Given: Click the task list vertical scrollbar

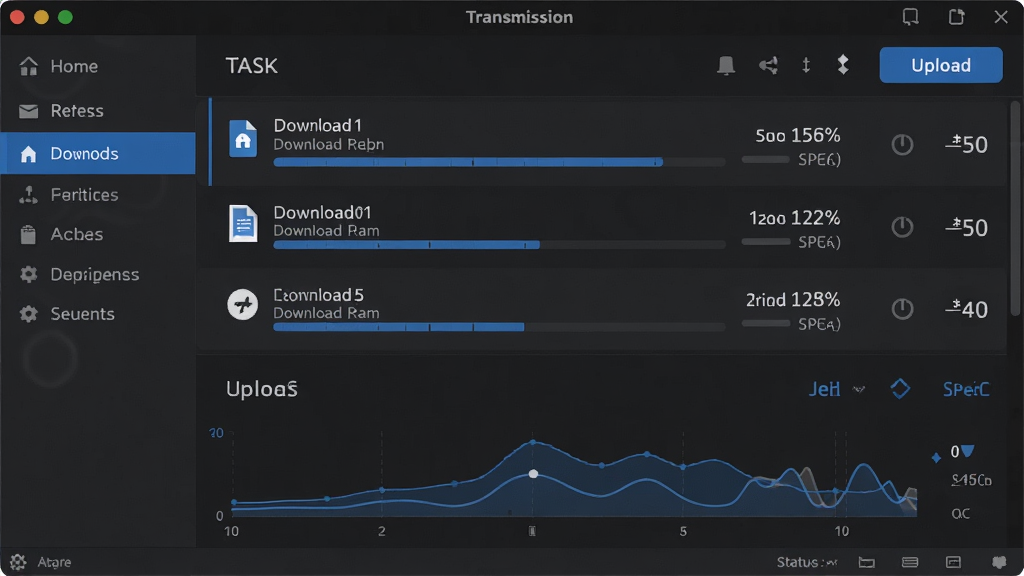Looking at the screenshot, I should click(x=1016, y=209).
